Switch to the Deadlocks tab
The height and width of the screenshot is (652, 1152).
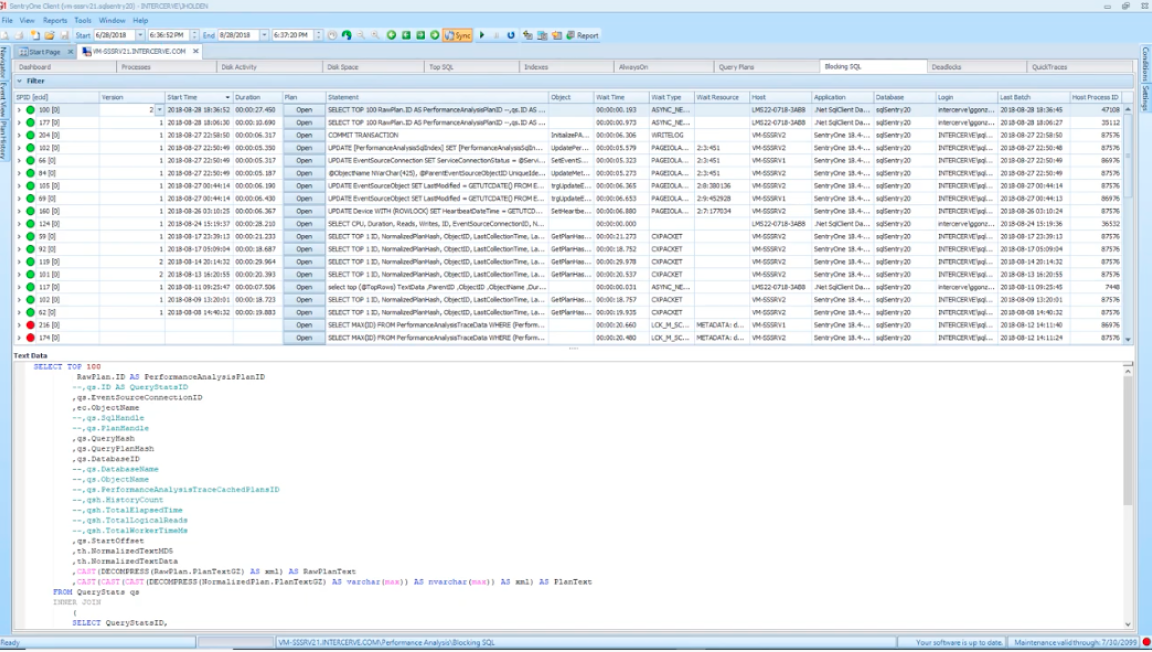tap(946, 67)
